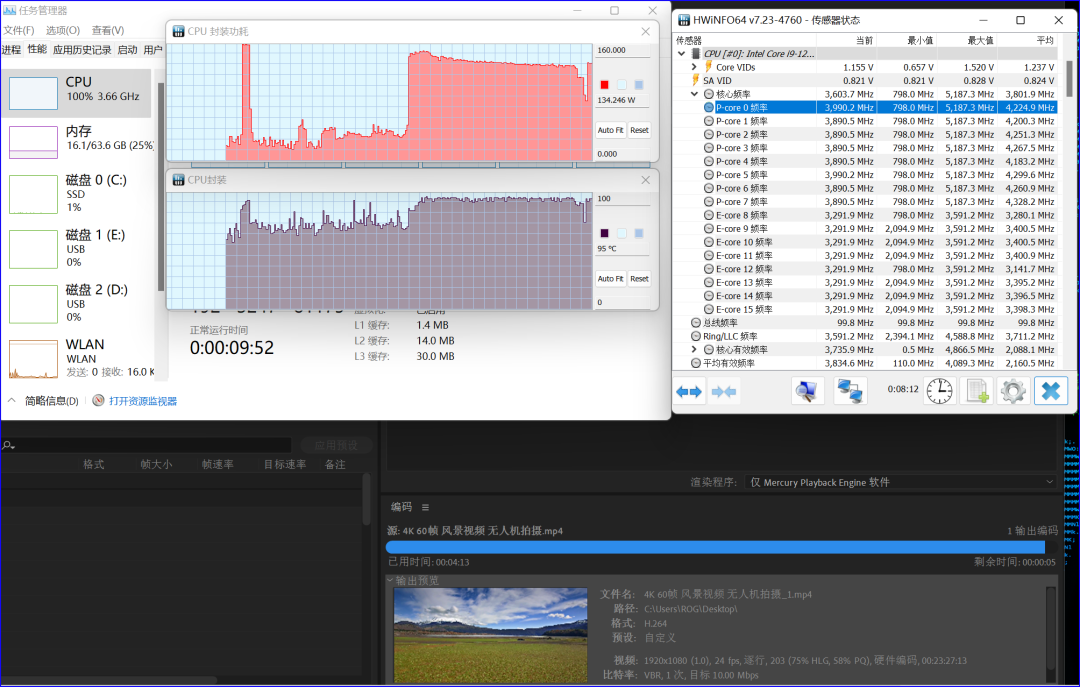This screenshot has height=687, width=1080.
Task: Click the HWiNFO shrink-layout arrows icon
Action: pyautogui.click(x=724, y=391)
